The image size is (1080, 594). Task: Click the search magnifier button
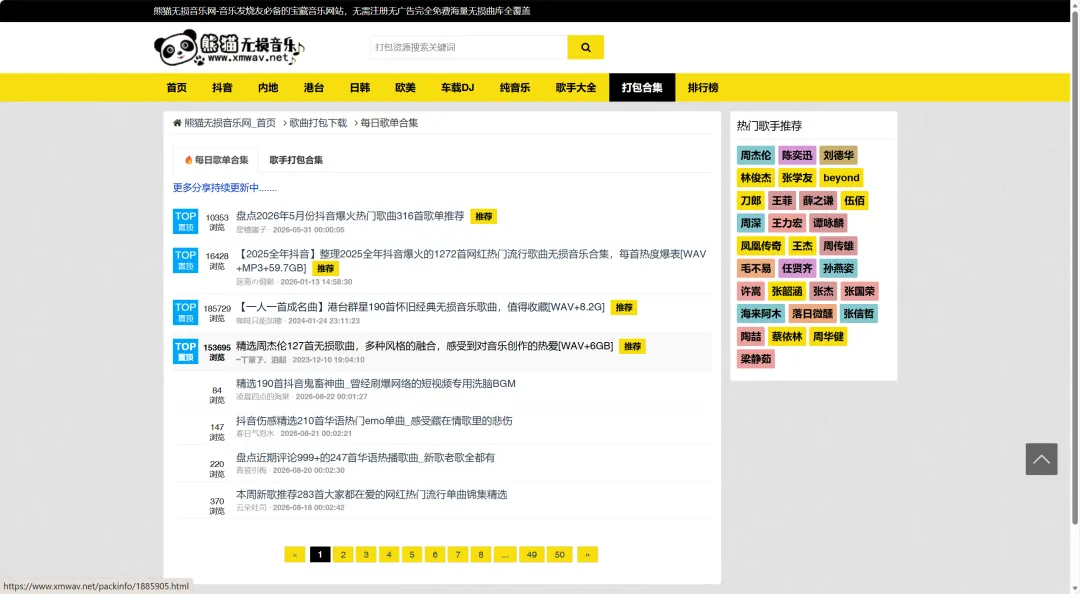(x=585, y=48)
